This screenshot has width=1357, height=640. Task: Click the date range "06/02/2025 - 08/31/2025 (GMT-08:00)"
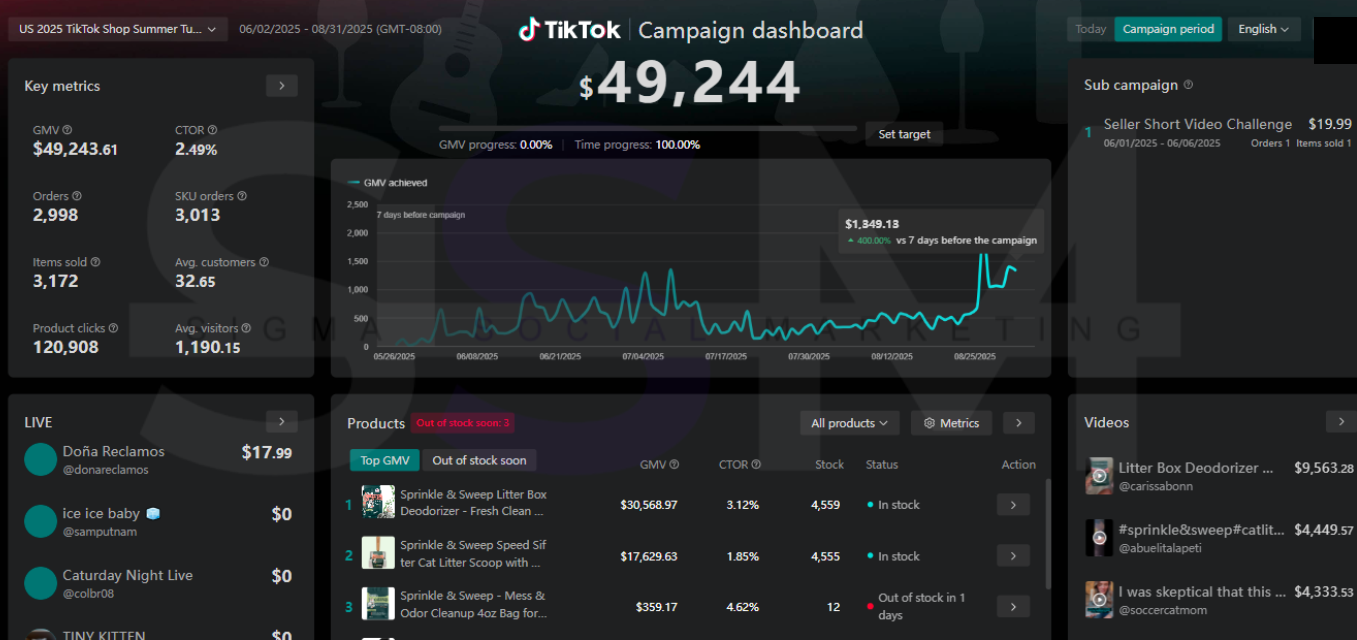point(340,29)
